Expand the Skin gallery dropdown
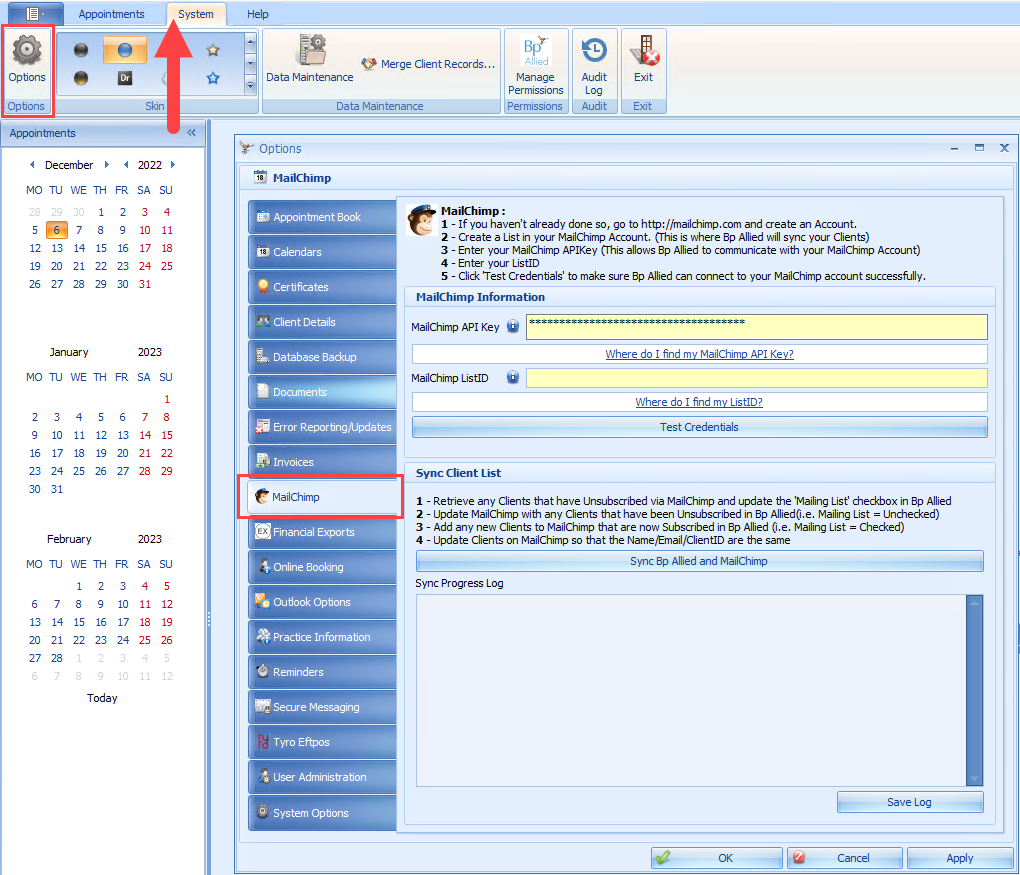 coord(250,85)
